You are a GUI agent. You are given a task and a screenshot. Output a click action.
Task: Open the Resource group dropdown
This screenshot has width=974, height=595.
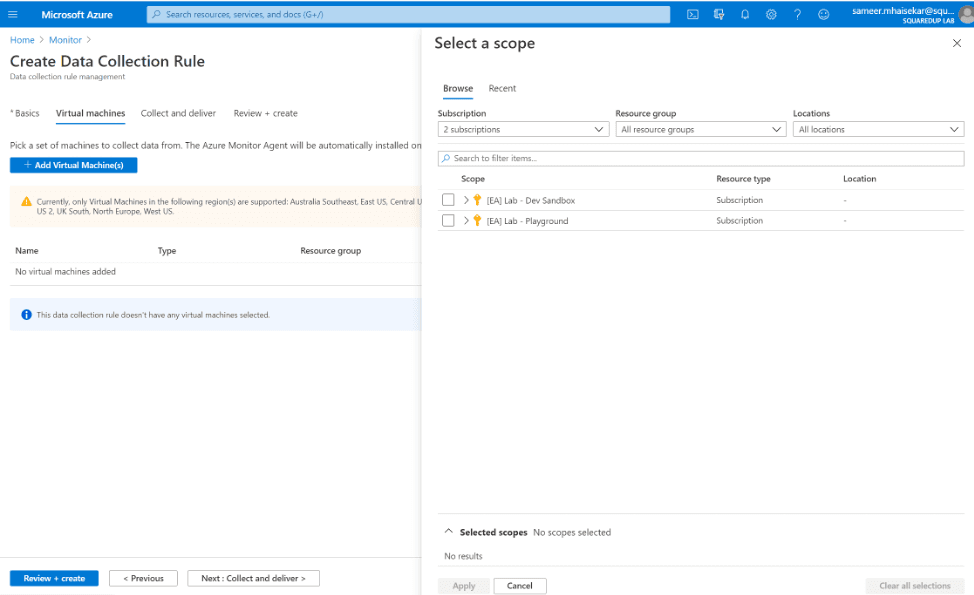[x=701, y=130]
